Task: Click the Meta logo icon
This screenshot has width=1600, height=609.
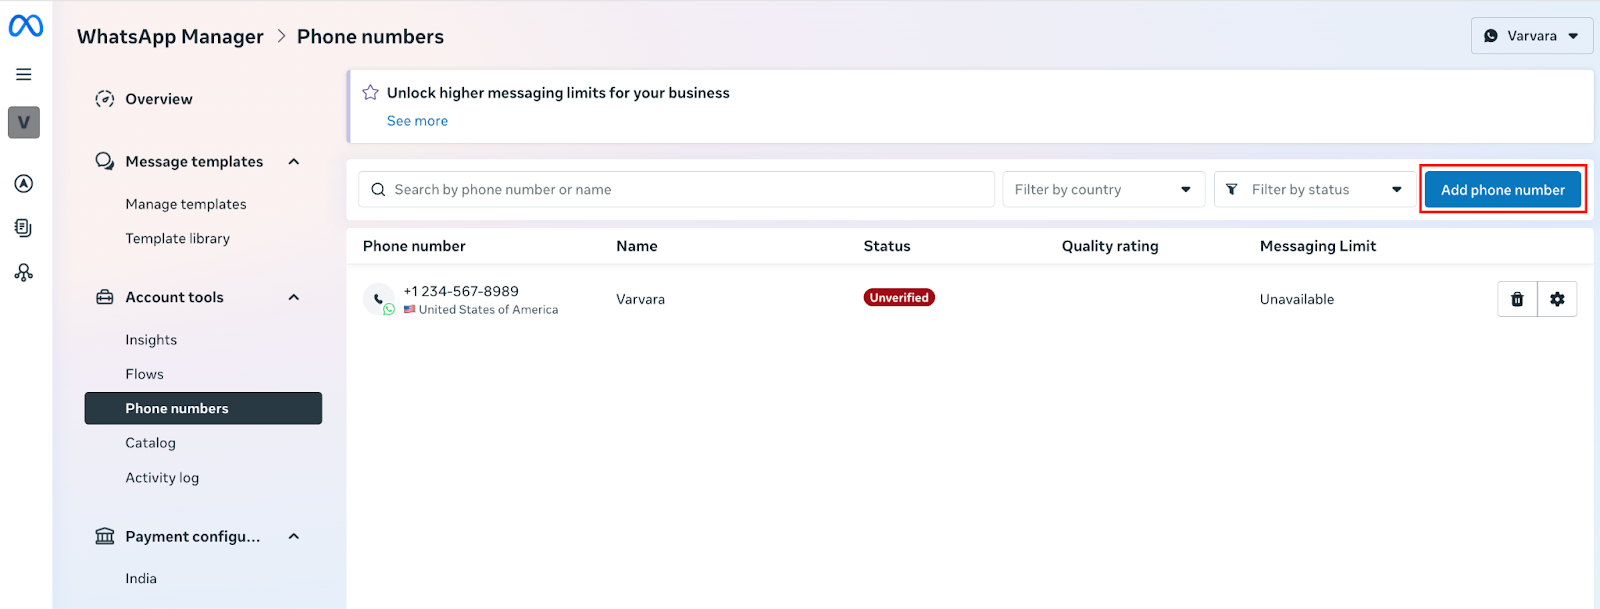Action: point(25,26)
